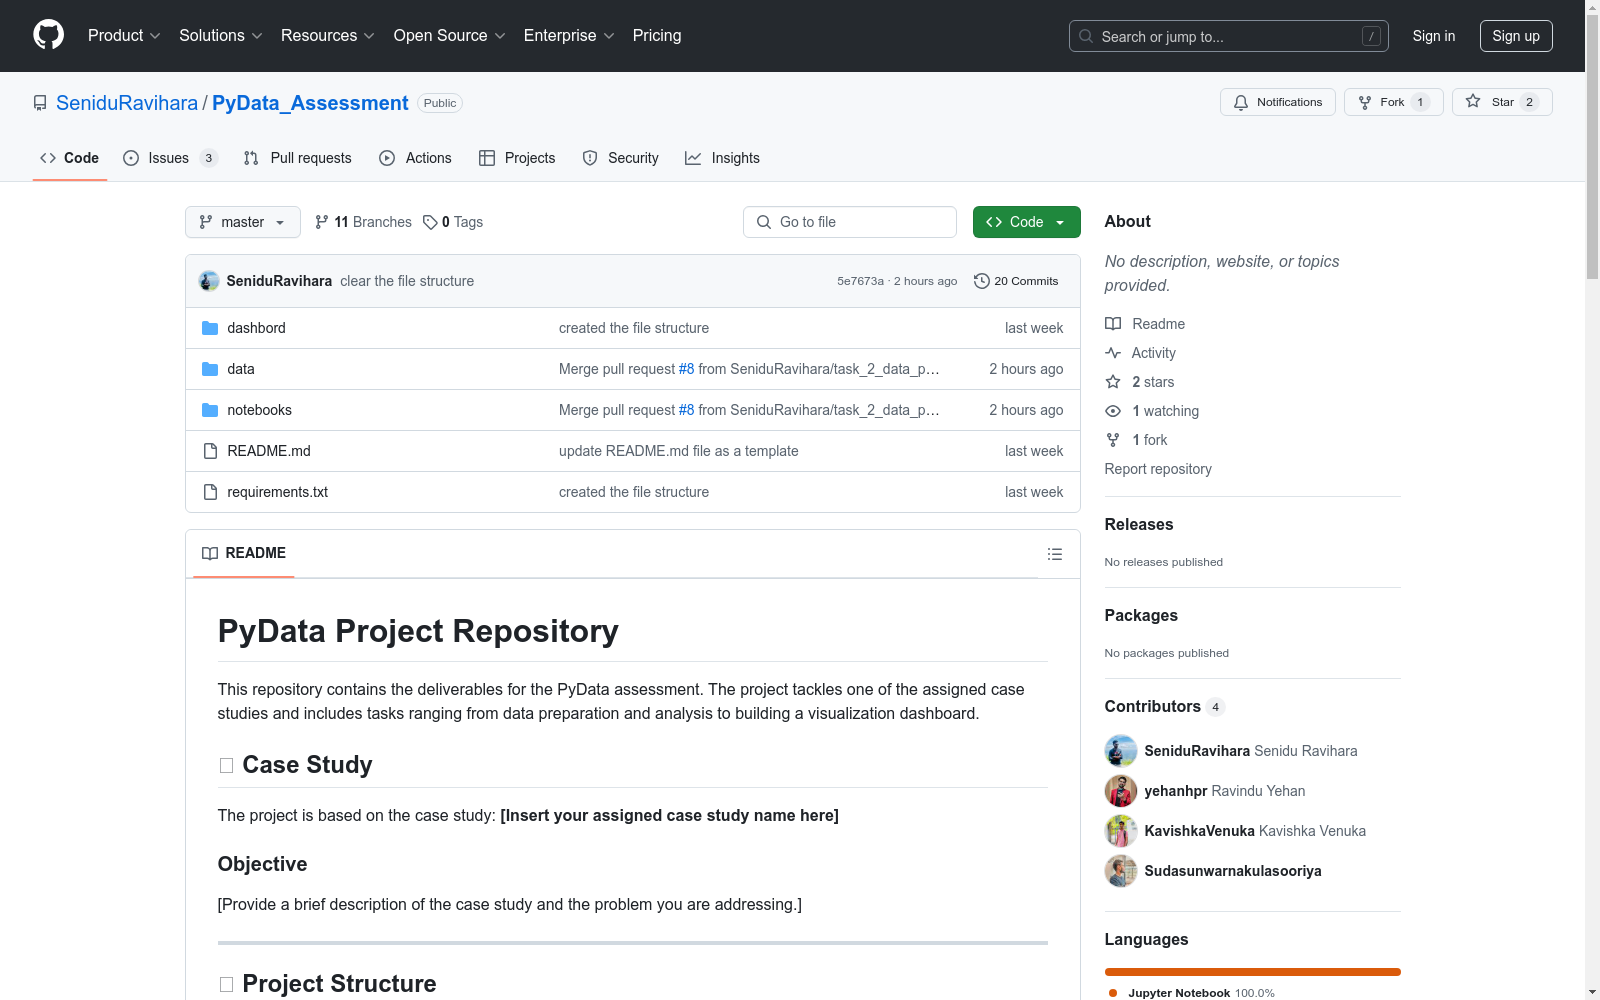This screenshot has width=1600, height=1000.
Task: Click the Go to file search field
Action: pyautogui.click(x=850, y=222)
